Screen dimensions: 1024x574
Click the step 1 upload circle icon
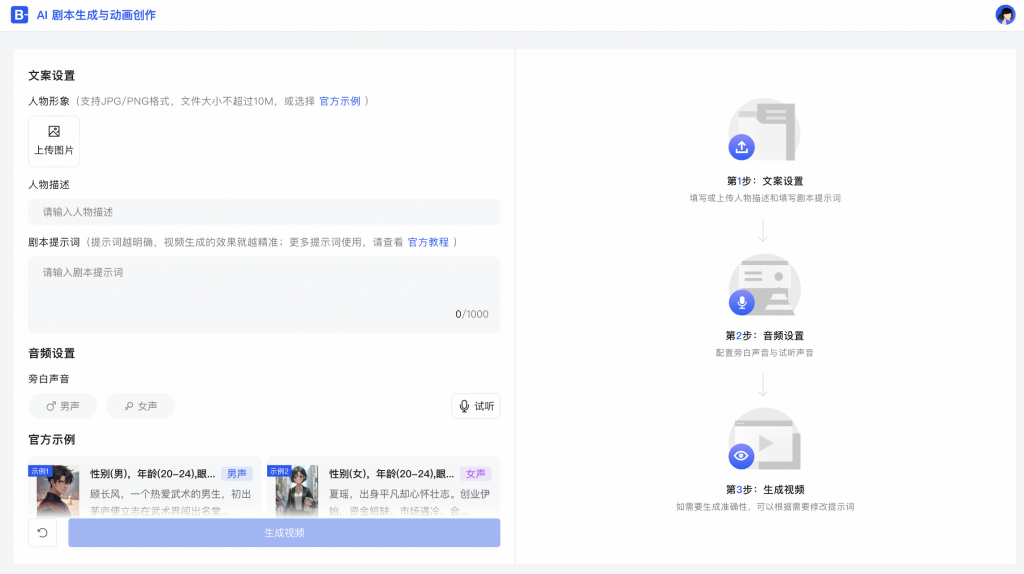[741, 147]
